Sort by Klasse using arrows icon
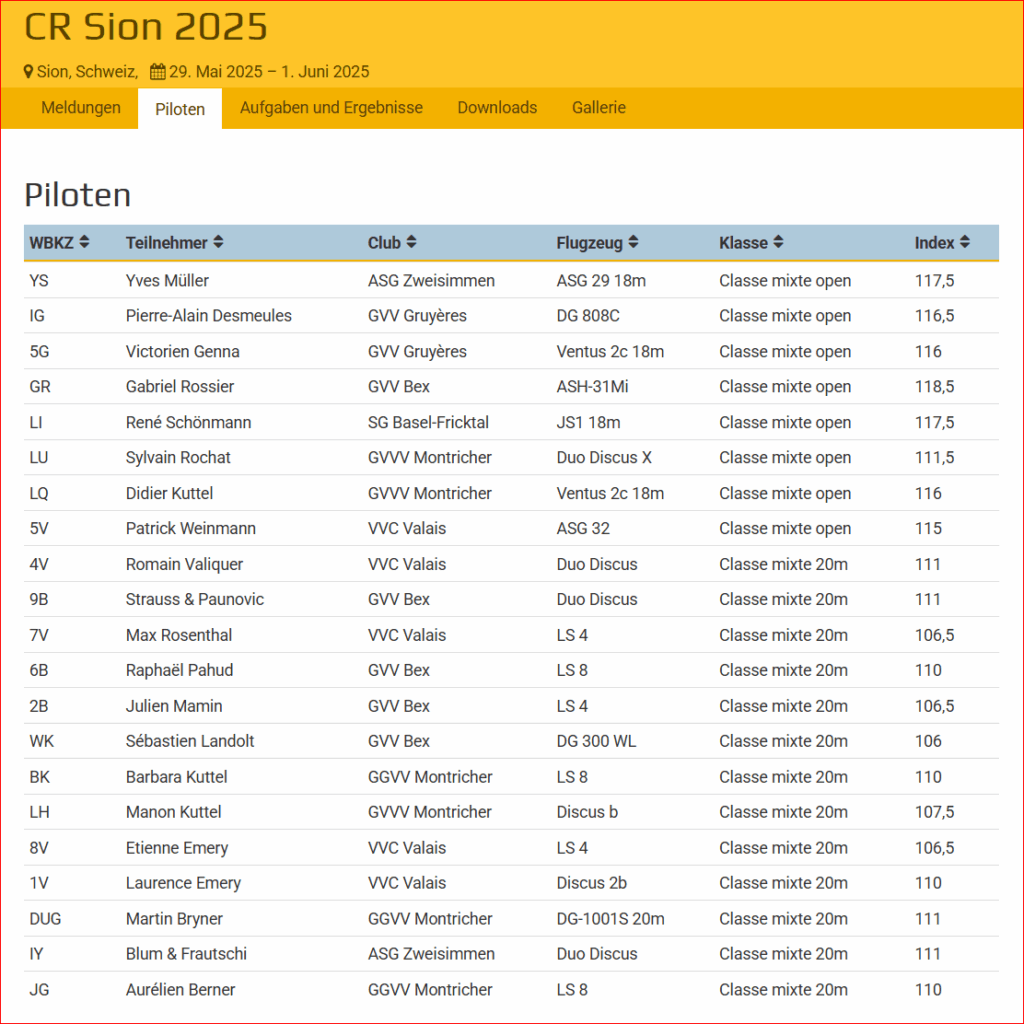The width and height of the screenshot is (1024, 1024). (778, 242)
